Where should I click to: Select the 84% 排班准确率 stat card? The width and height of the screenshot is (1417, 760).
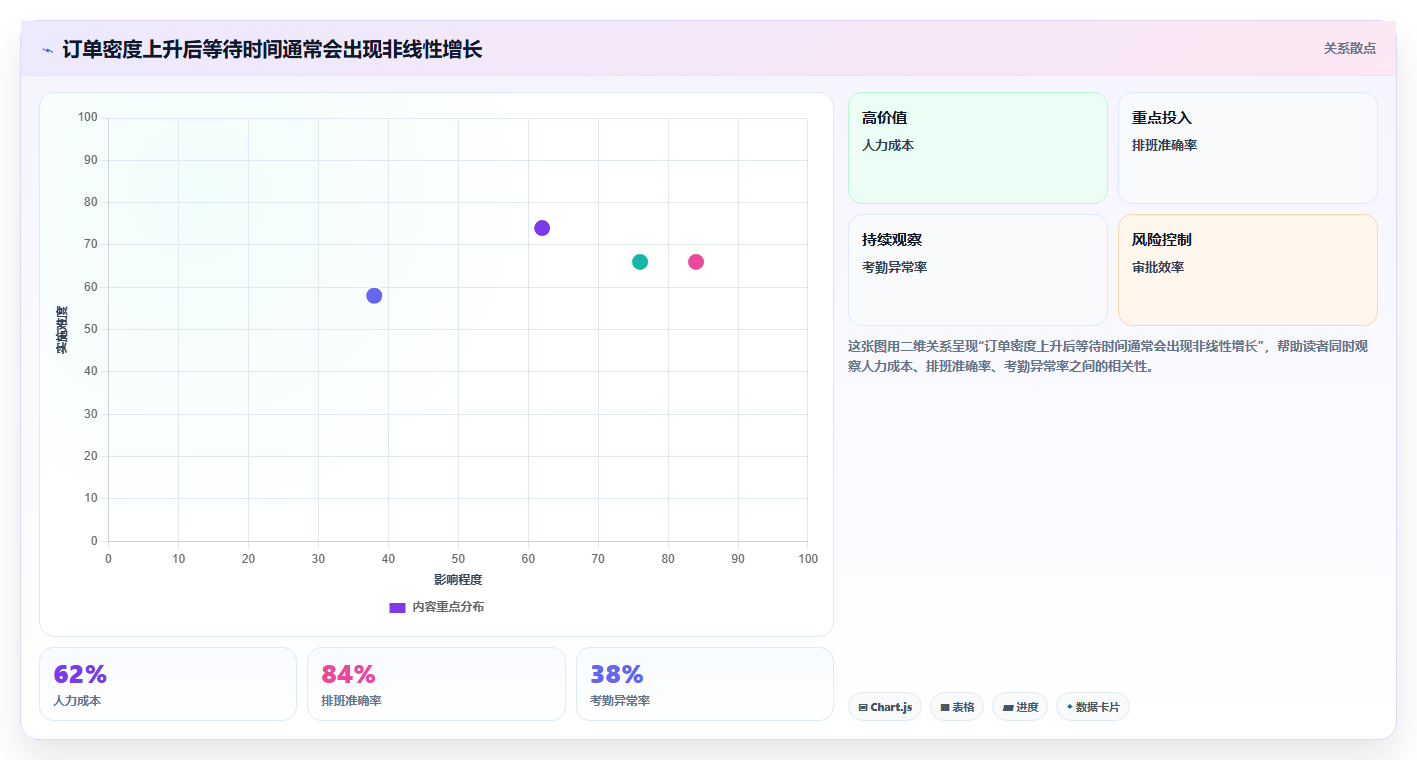pos(436,684)
